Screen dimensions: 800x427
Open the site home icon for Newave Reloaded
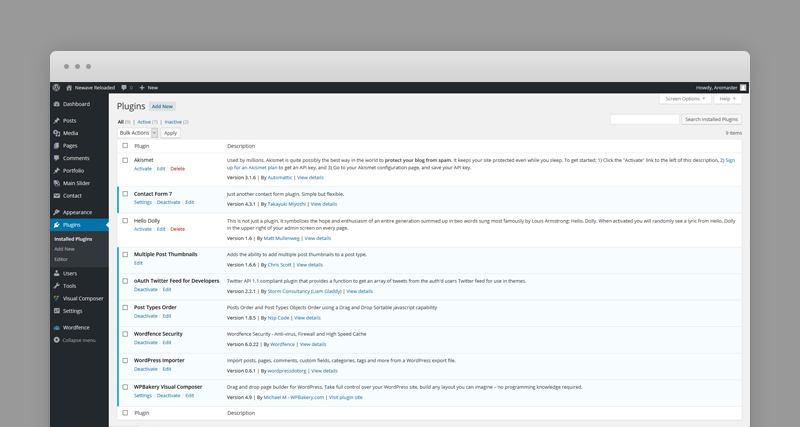(69, 88)
